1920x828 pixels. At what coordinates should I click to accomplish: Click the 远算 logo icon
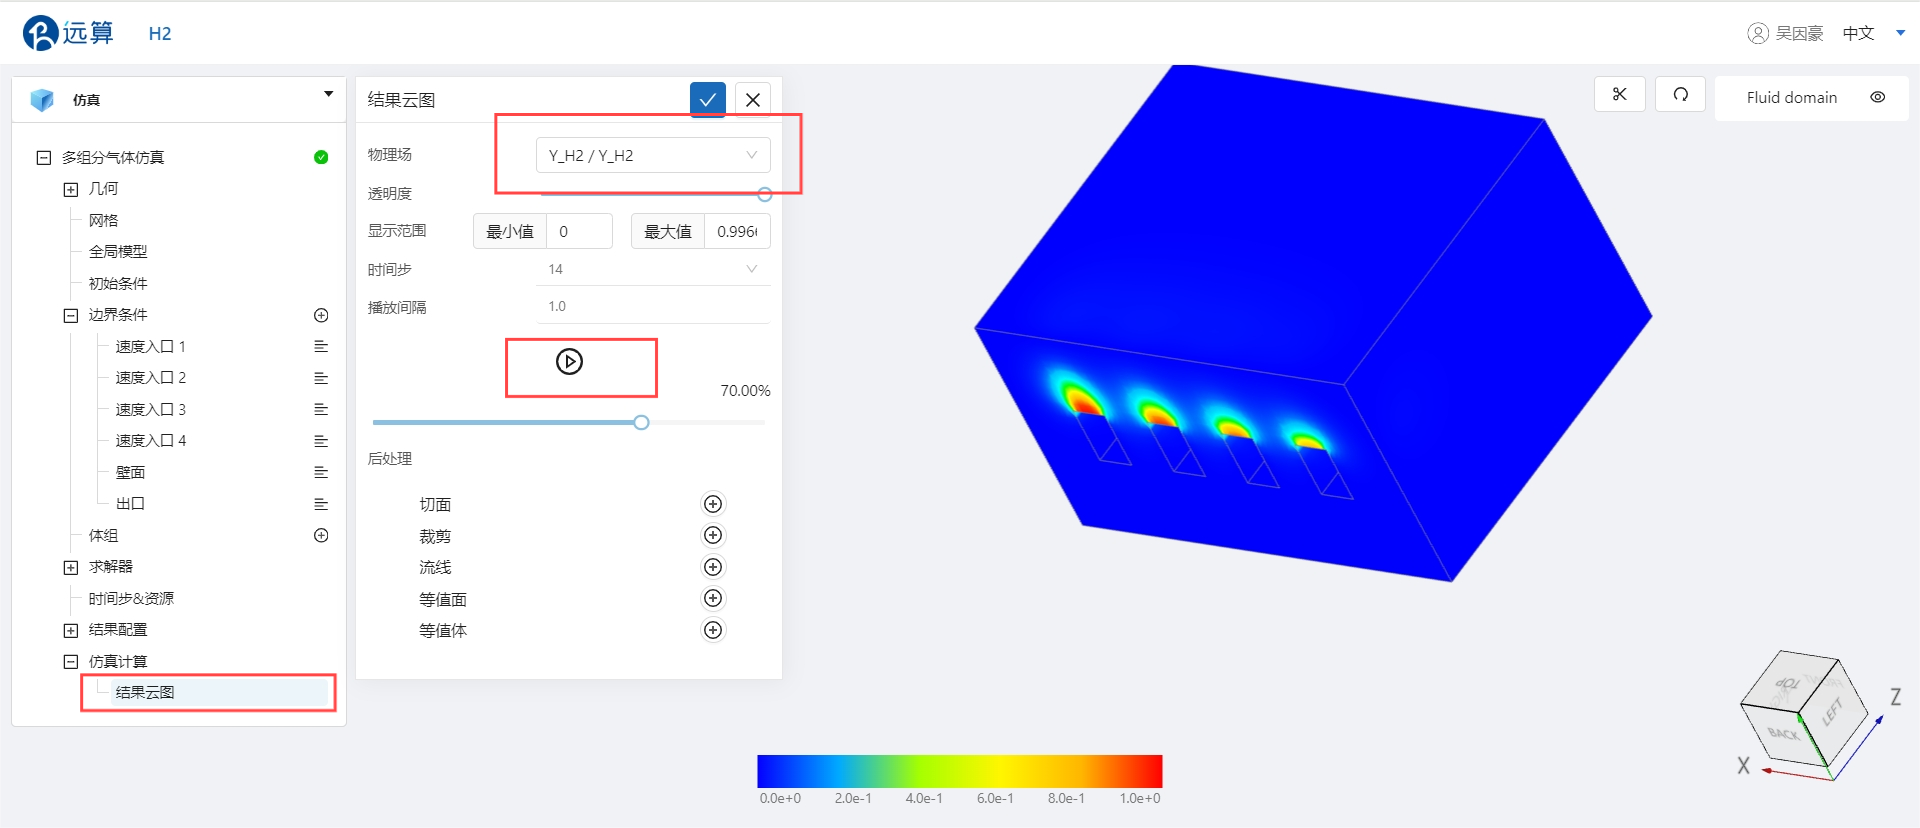click(x=41, y=33)
